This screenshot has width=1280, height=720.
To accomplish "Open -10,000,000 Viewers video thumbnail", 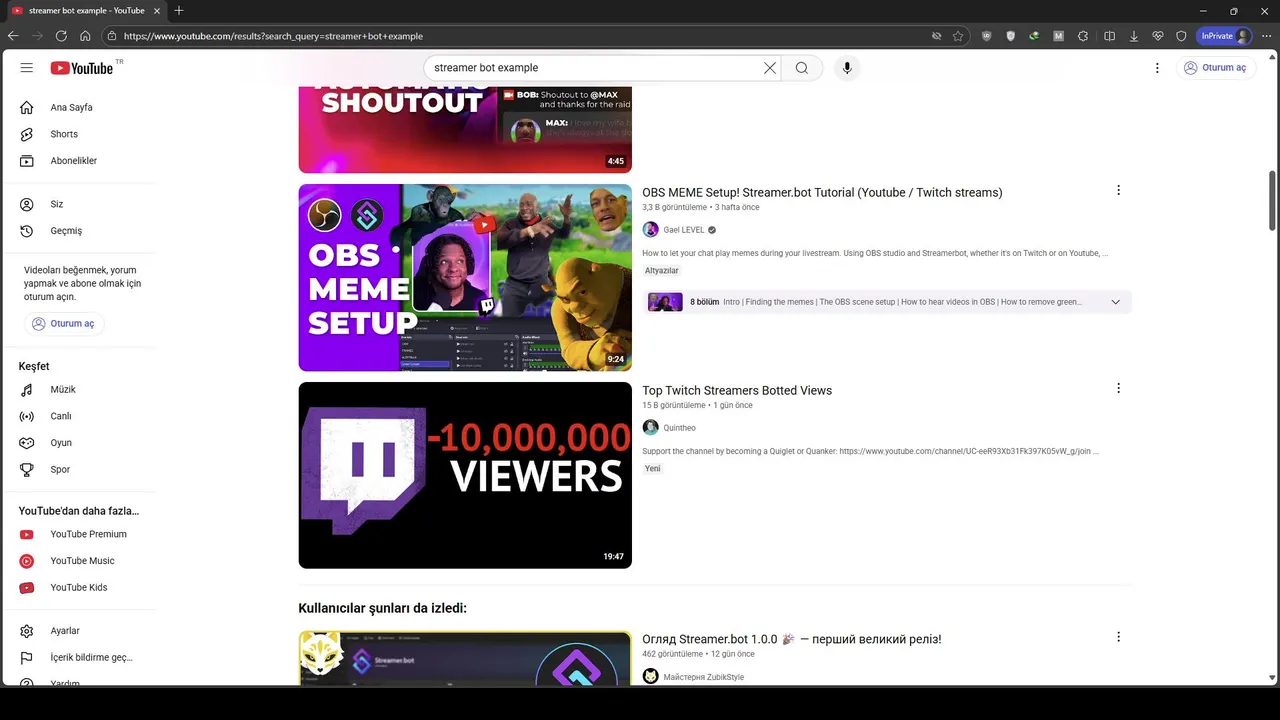I will tap(465, 475).
